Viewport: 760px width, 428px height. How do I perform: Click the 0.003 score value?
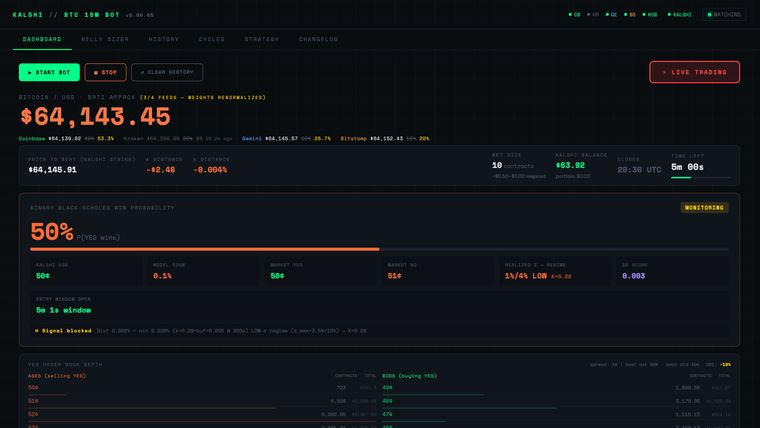[x=633, y=276]
